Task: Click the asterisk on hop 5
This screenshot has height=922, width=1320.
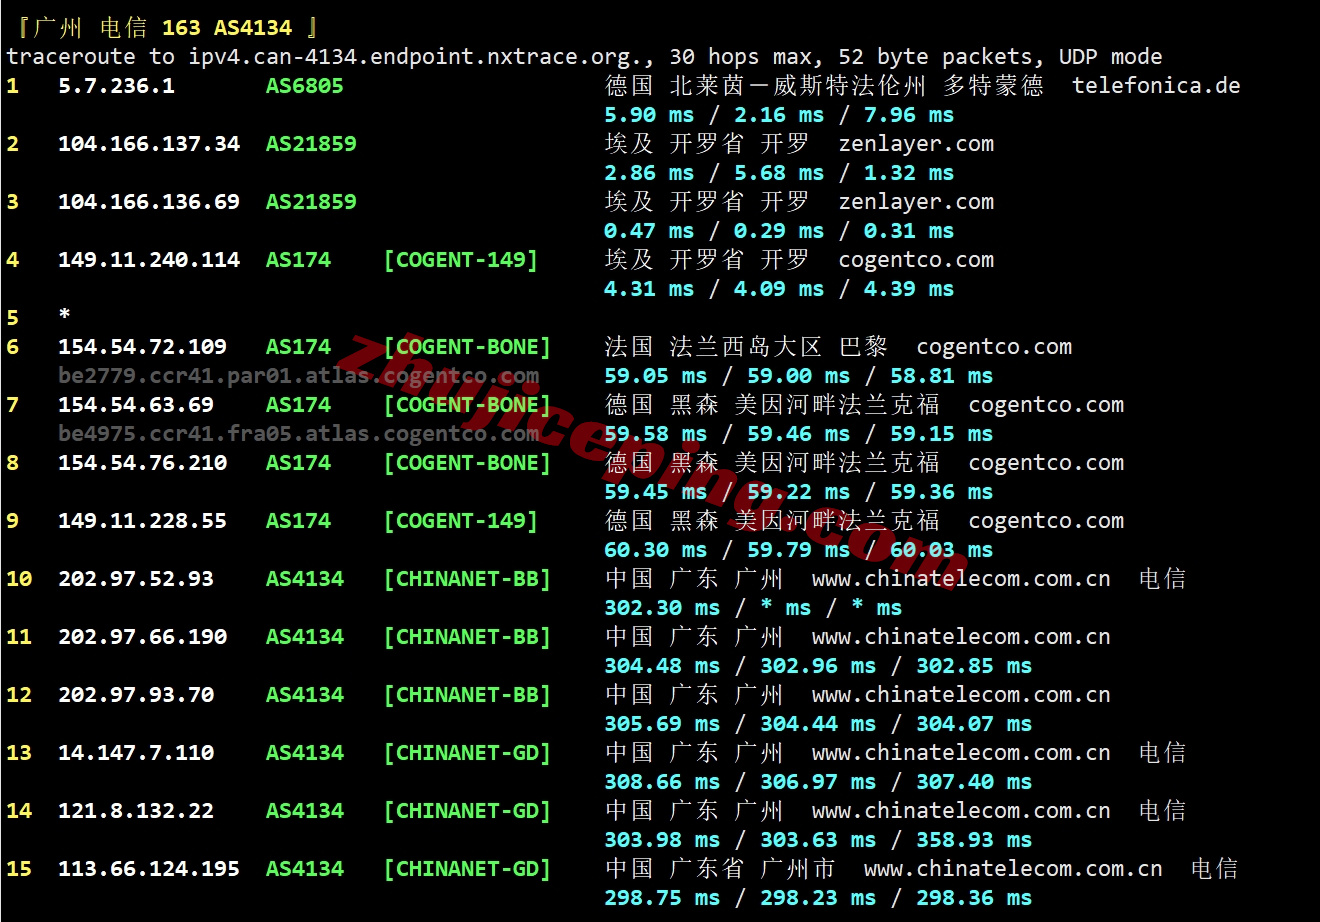Action: [x=64, y=316]
